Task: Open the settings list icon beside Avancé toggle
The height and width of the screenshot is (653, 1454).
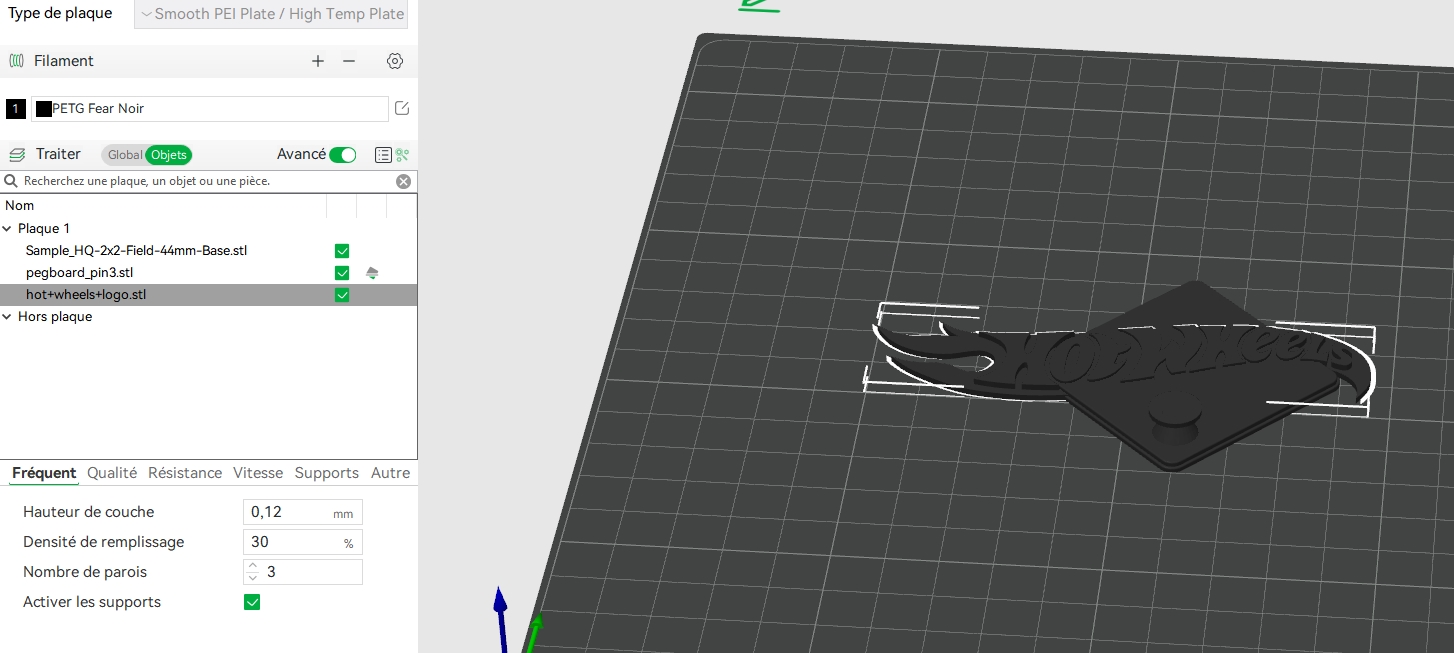Action: [x=383, y=155]
